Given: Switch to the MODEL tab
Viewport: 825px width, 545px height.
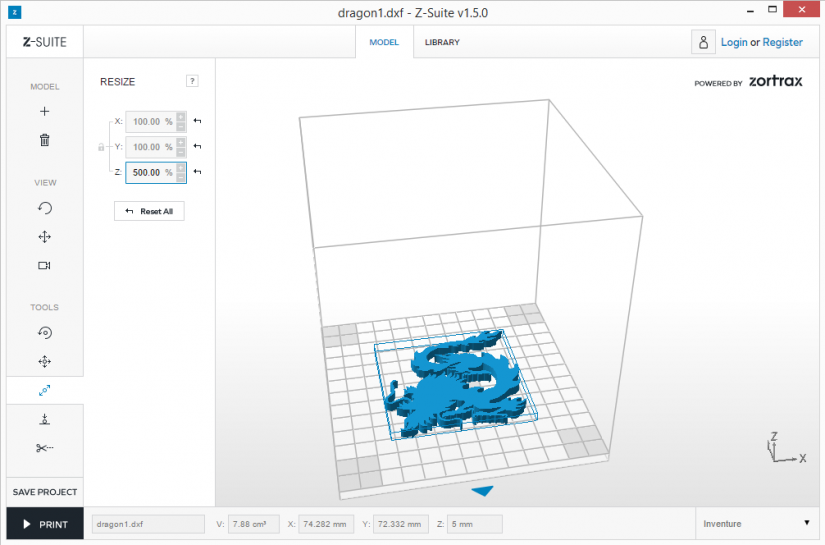Looking at the screenshot, I should [384, 42].
